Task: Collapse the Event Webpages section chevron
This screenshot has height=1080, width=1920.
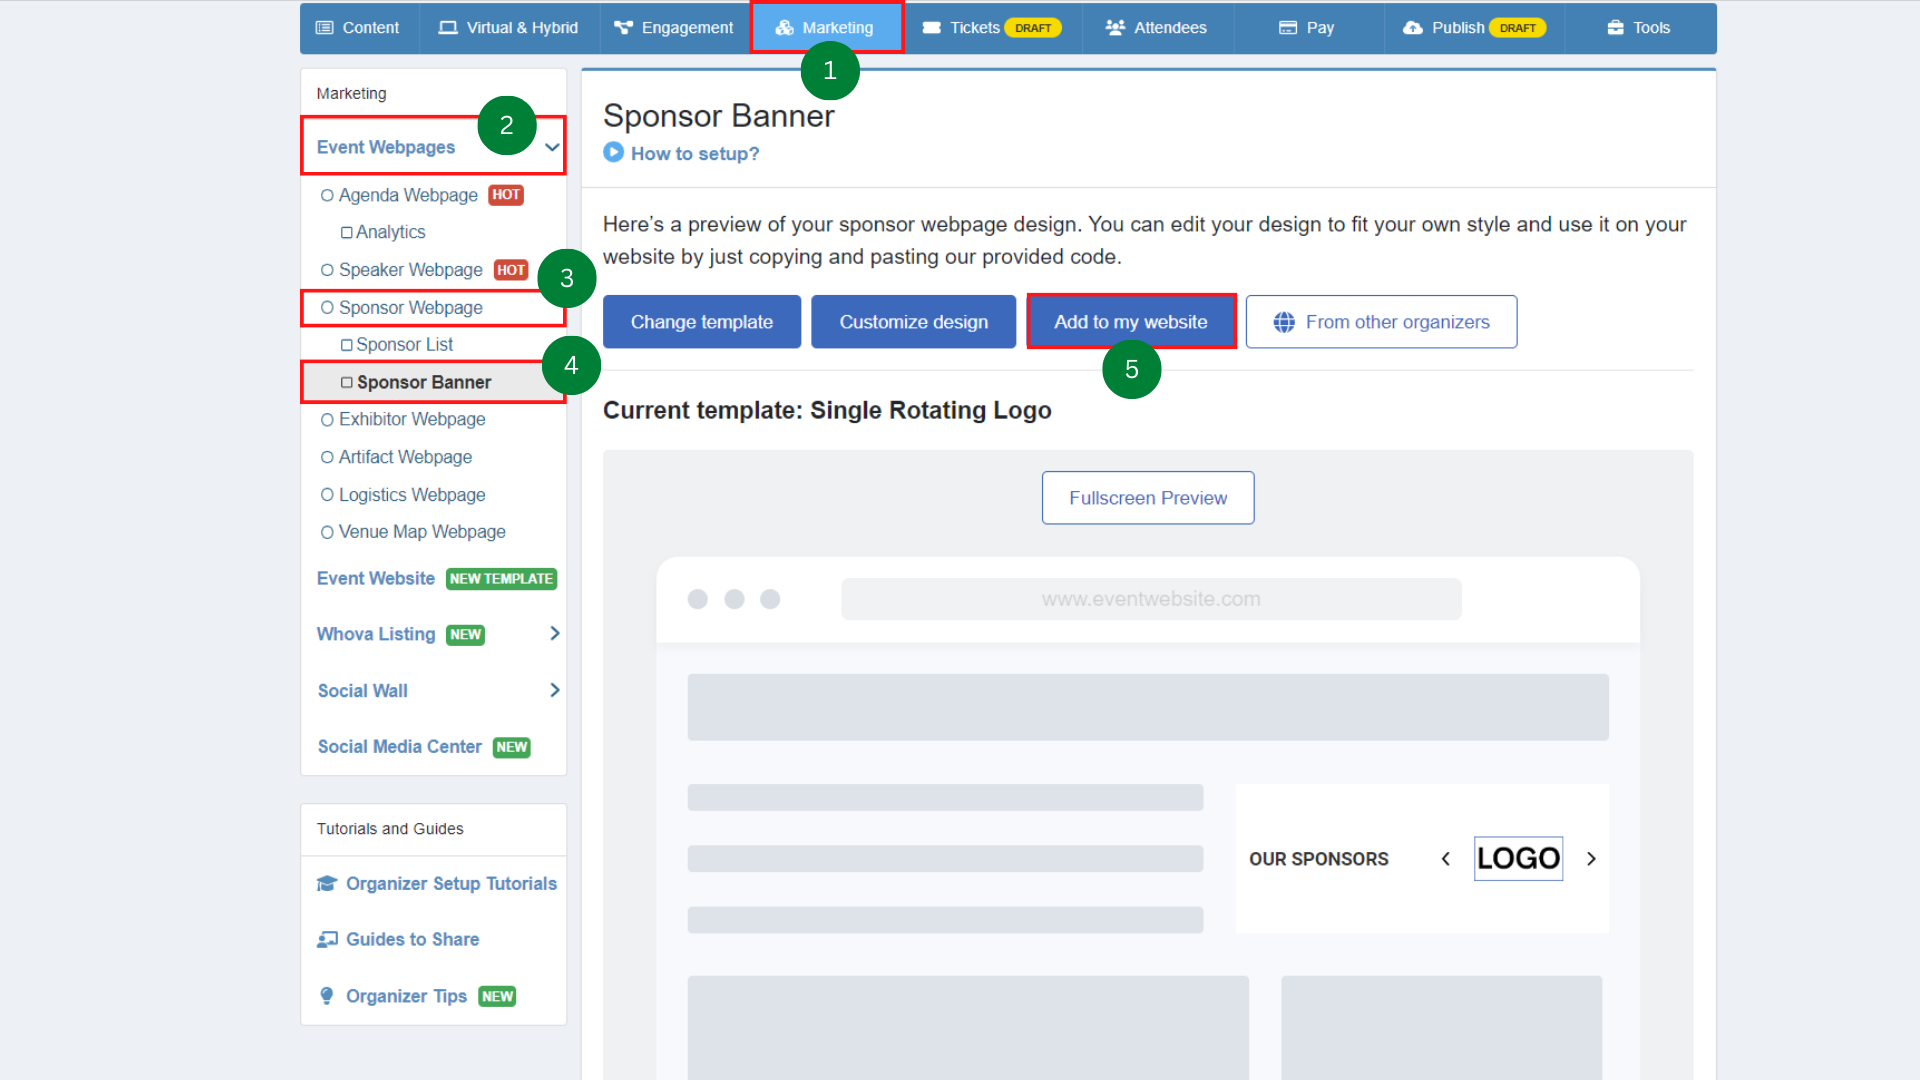Action: (552, 147)
